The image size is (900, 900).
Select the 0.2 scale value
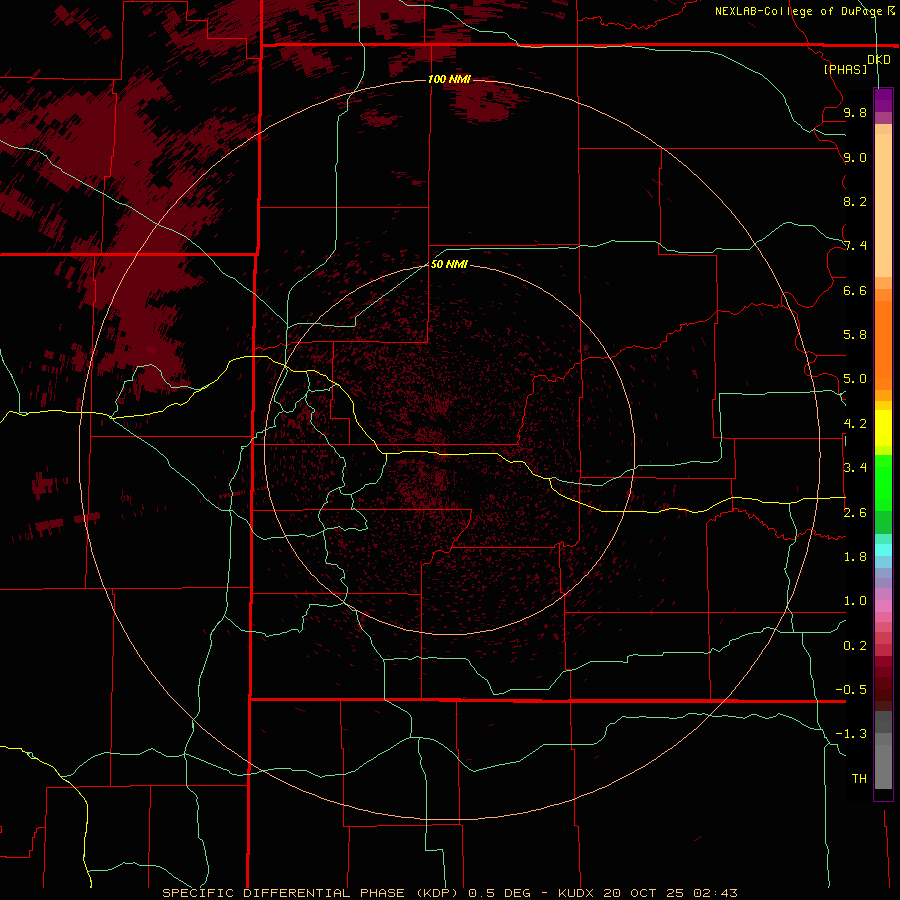tap(855, 646)
